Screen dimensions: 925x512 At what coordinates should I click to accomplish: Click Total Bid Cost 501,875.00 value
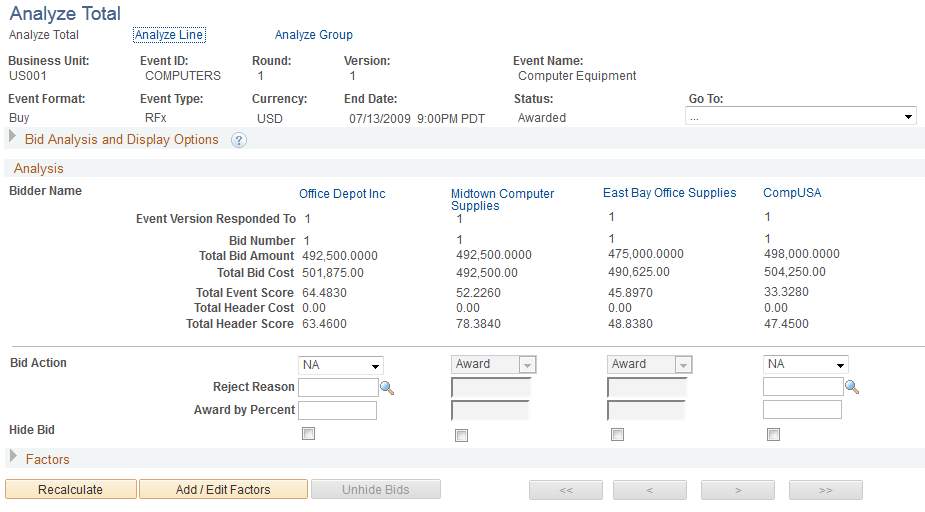pyautogui.click(x=333, y=273)
